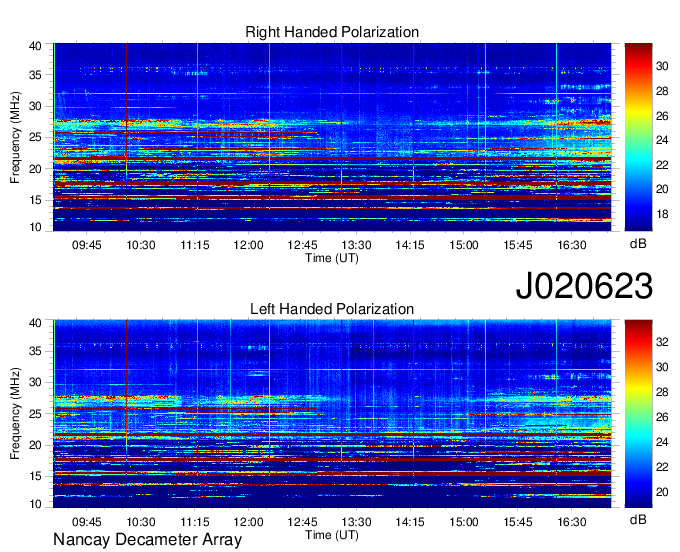Click the 15:45 time tick of the right-handed plot

pyautogui.click(x=518, y=245)
